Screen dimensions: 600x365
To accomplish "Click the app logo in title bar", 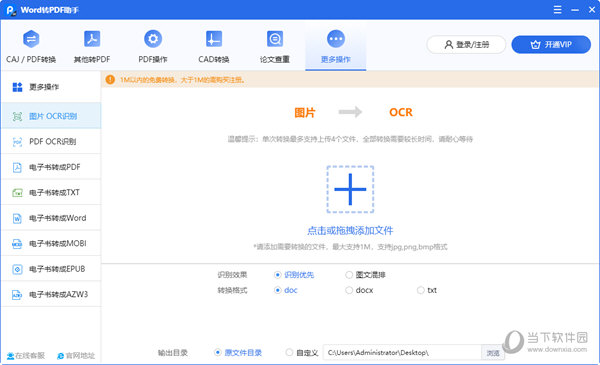I will point(11,10).
